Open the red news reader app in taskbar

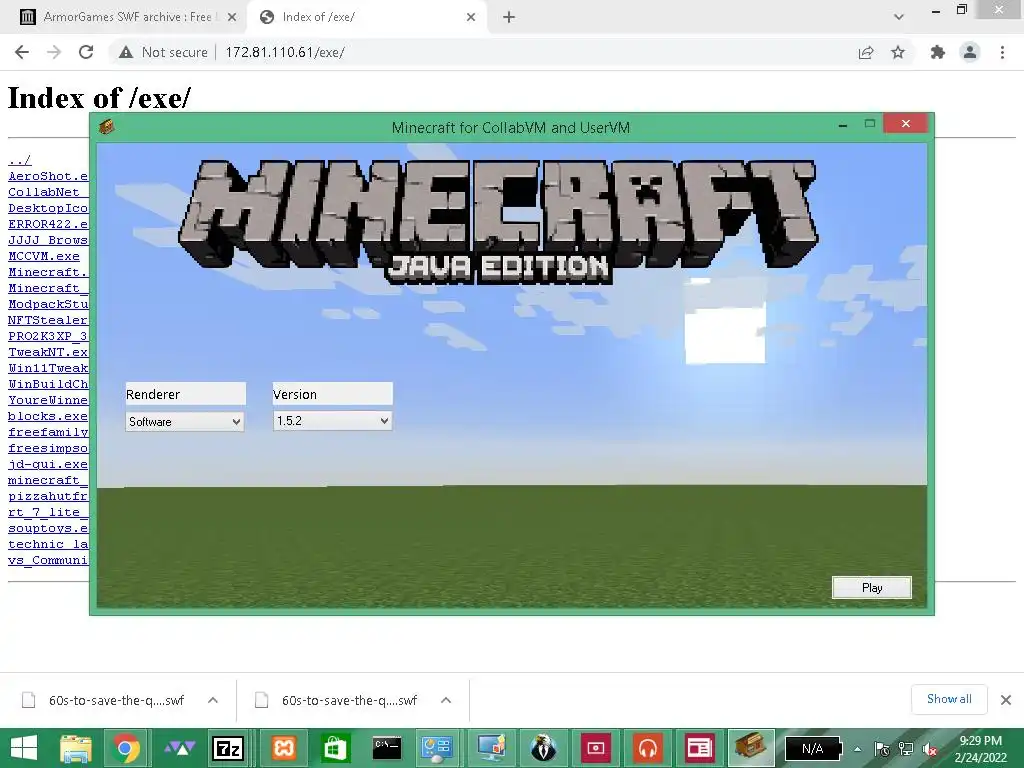point(699,748)
